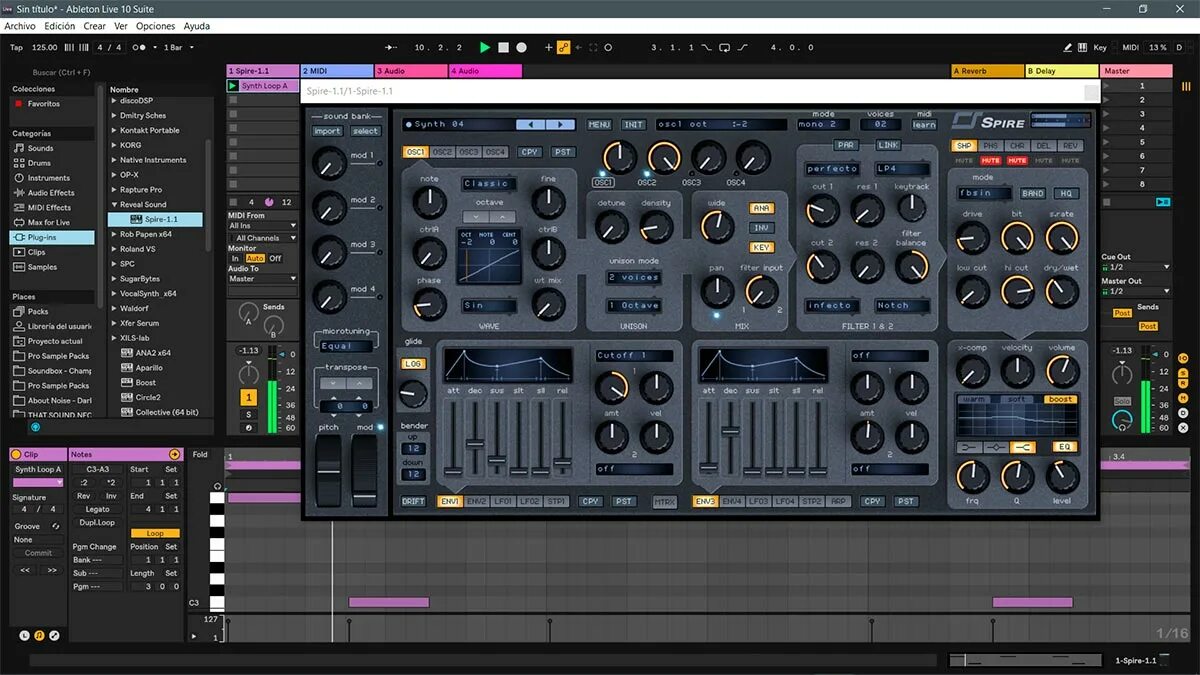Go to next preset arrow in Spire
Image resolution: width=1200 pixels, height=675 pixels.
pyautogui.click(x=560, y=125)
